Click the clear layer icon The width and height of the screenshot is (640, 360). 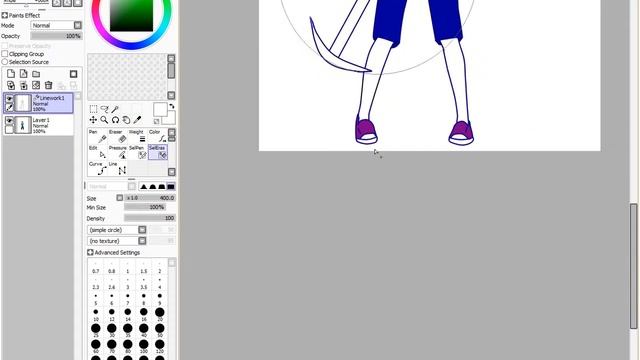click(36, 85)
